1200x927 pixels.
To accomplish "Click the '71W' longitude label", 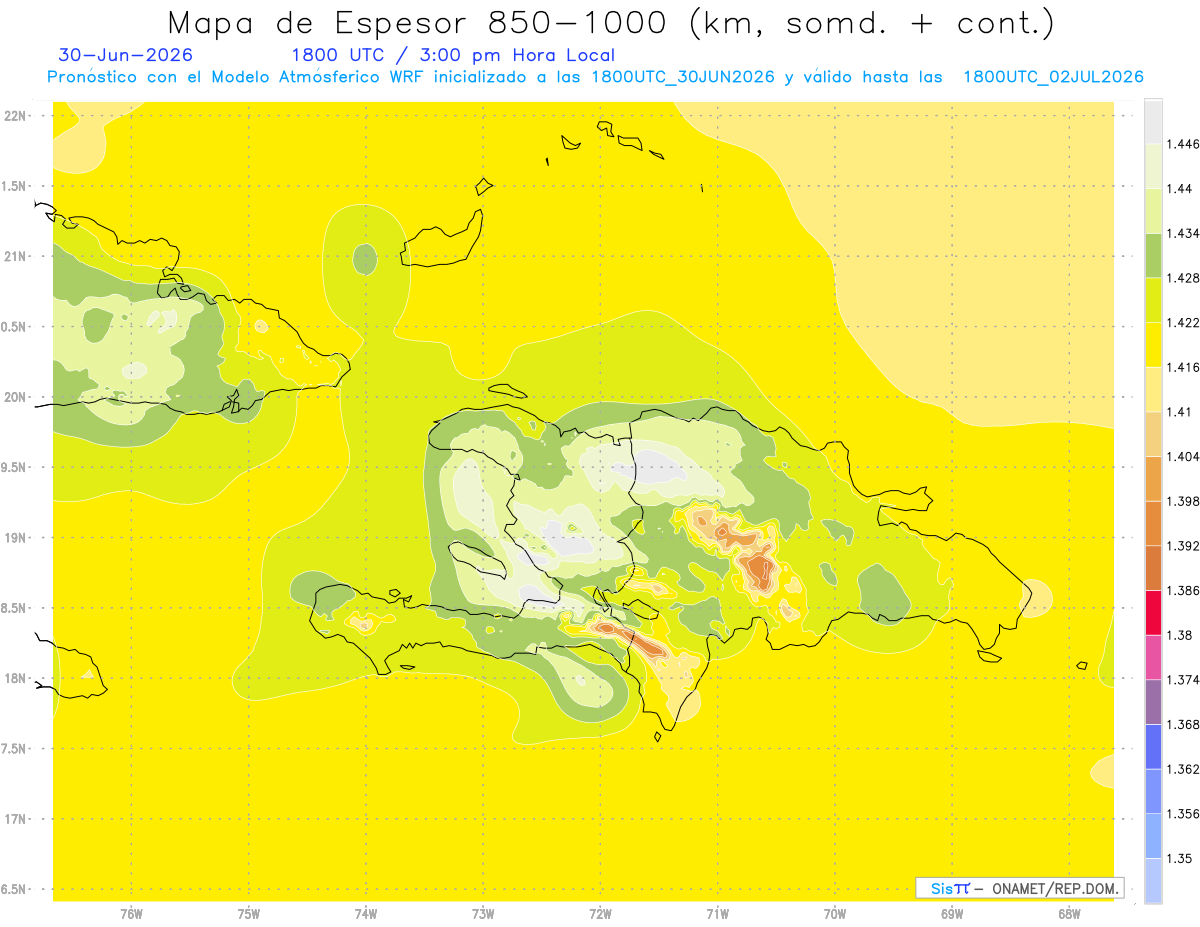I will coord(717,914).
